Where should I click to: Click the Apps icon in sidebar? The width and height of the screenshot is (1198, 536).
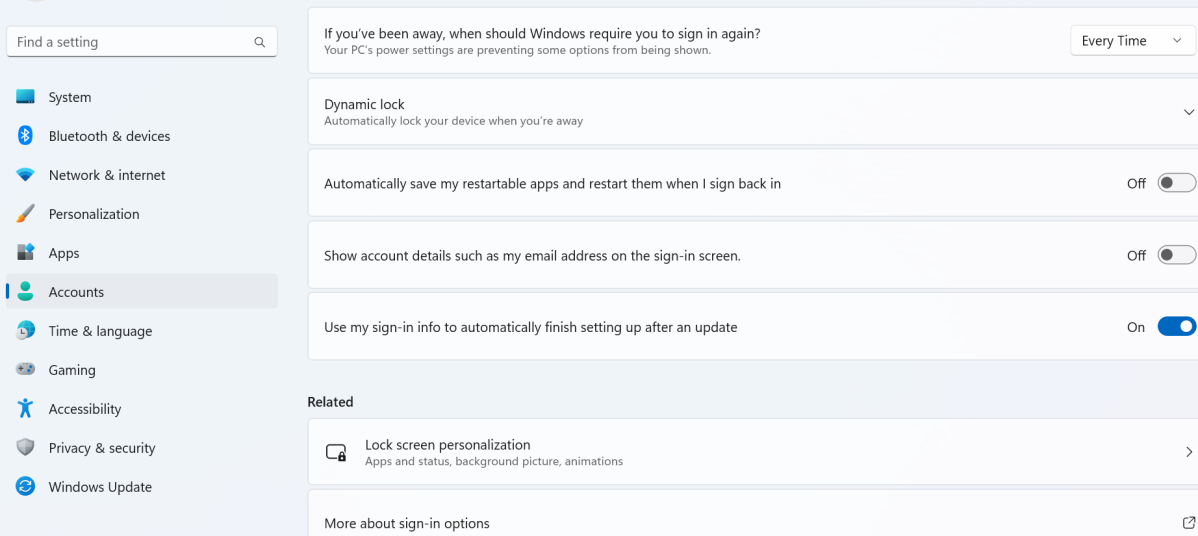pos(26,253)
